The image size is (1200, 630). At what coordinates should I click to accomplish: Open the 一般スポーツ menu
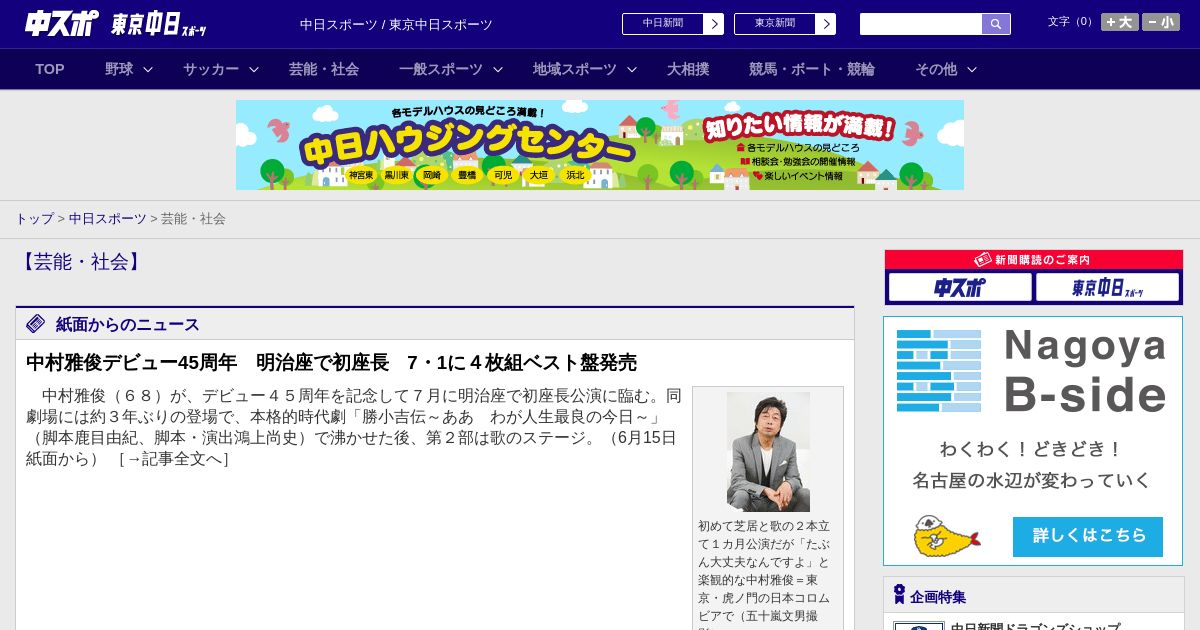441,69
